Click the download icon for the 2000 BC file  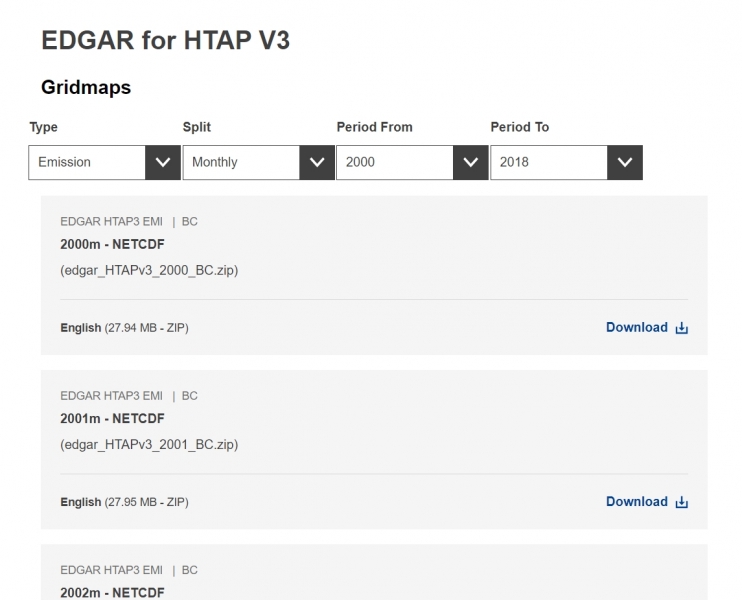(x=682, y=328)
